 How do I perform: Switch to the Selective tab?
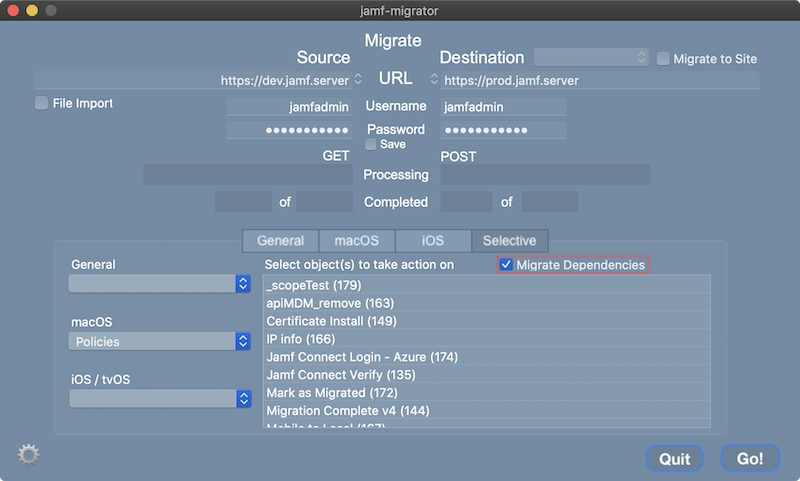click(x=510, y=241)
